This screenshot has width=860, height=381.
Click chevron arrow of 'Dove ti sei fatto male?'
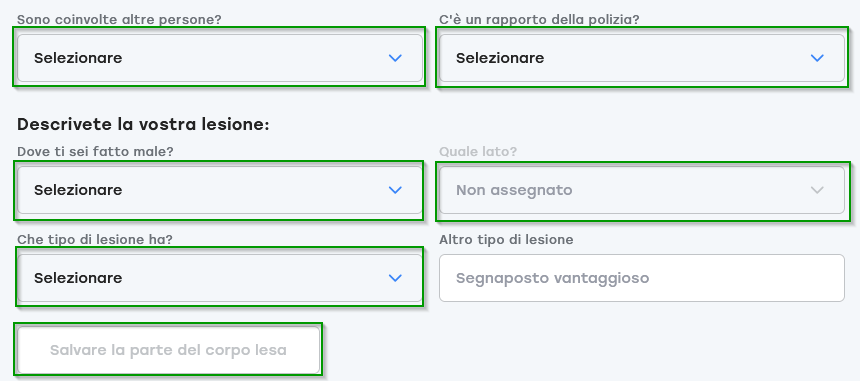coord(395,190)
